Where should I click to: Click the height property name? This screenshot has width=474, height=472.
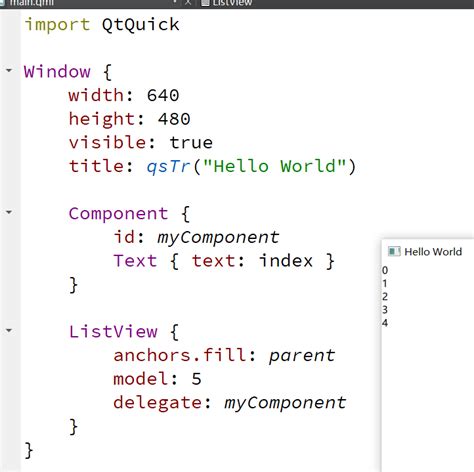click(102, 119)
